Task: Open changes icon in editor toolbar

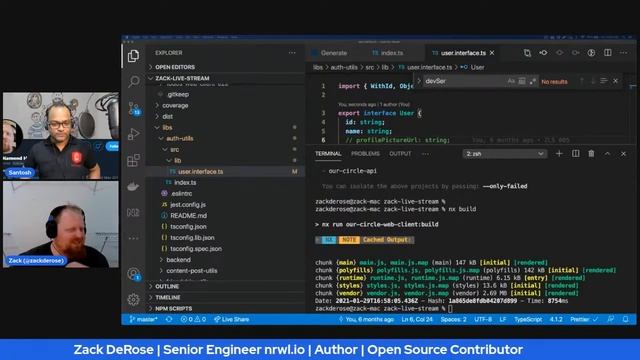Action: 527,53
